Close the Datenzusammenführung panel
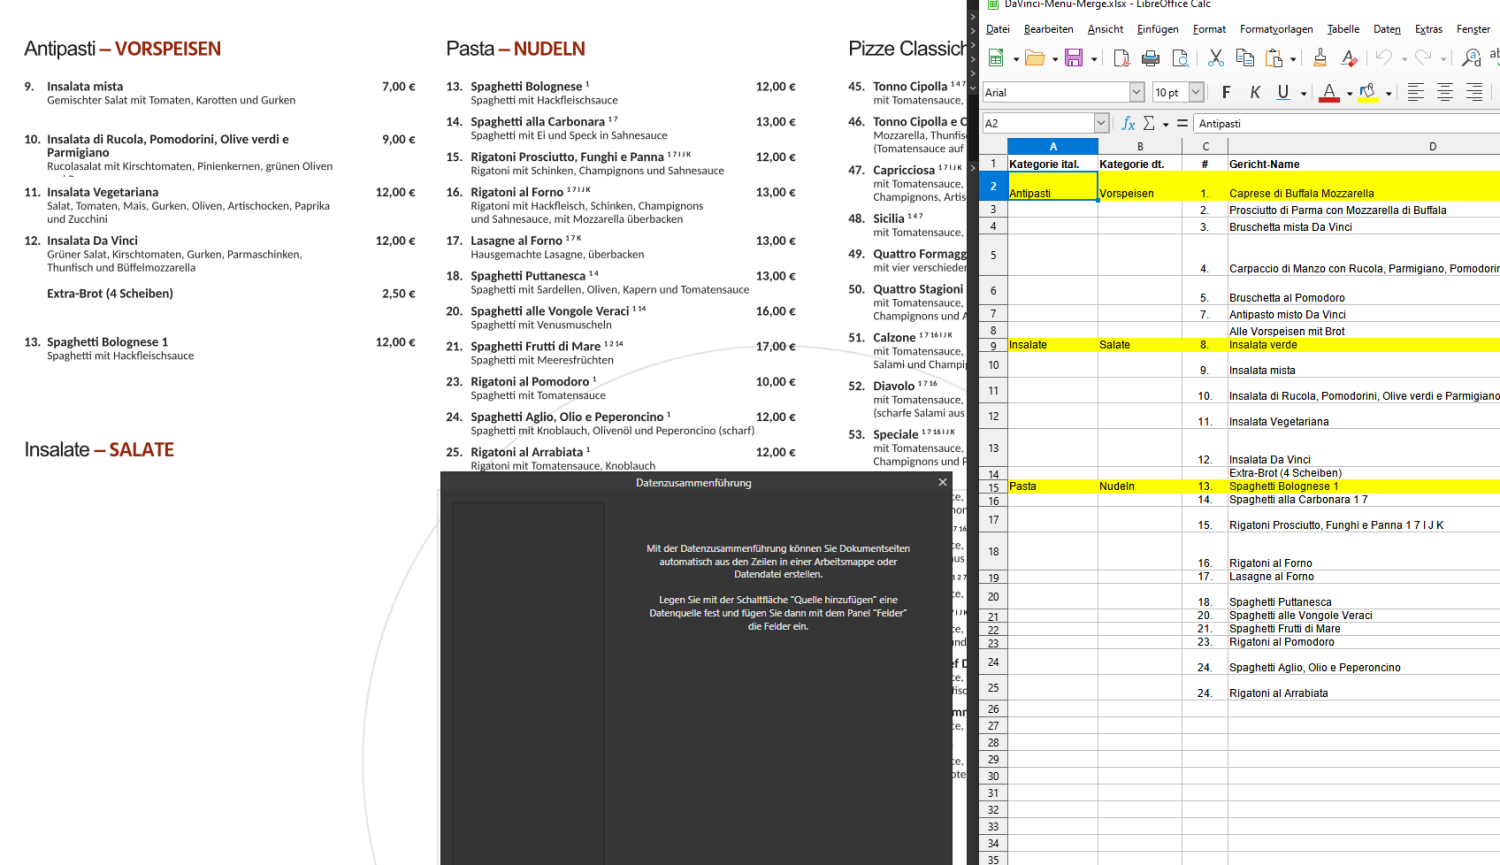 click(942, 482)
